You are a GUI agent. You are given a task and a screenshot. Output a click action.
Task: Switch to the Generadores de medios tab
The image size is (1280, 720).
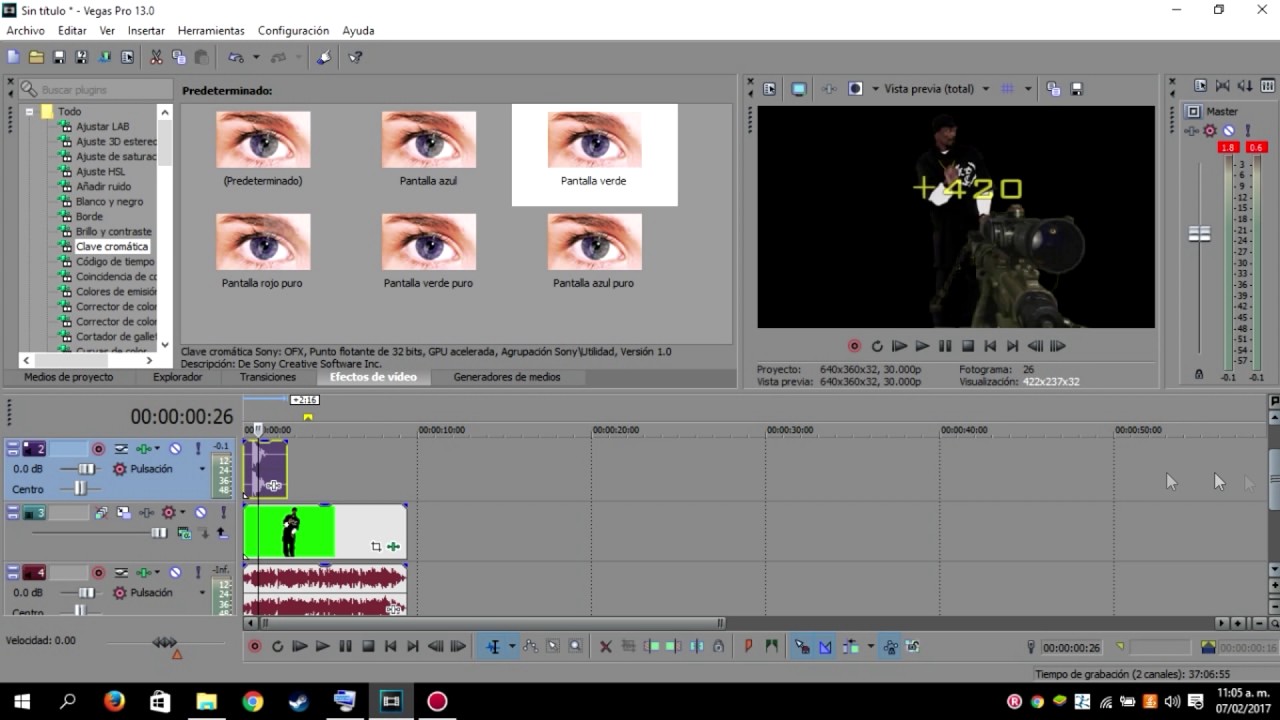click(507, 377)
